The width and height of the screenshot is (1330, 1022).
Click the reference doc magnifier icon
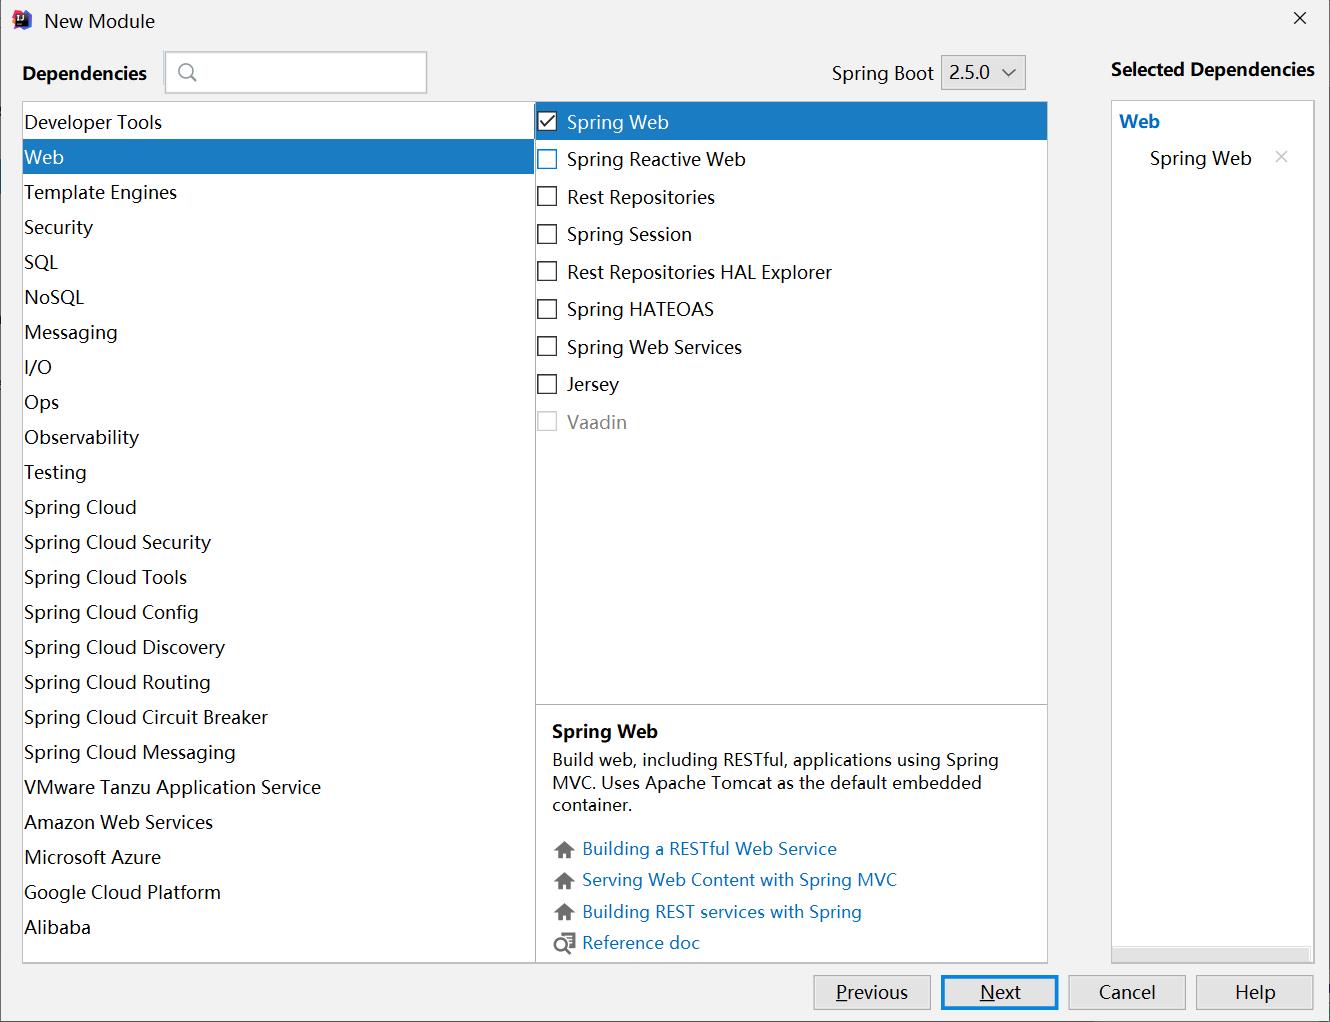[564, 943]
